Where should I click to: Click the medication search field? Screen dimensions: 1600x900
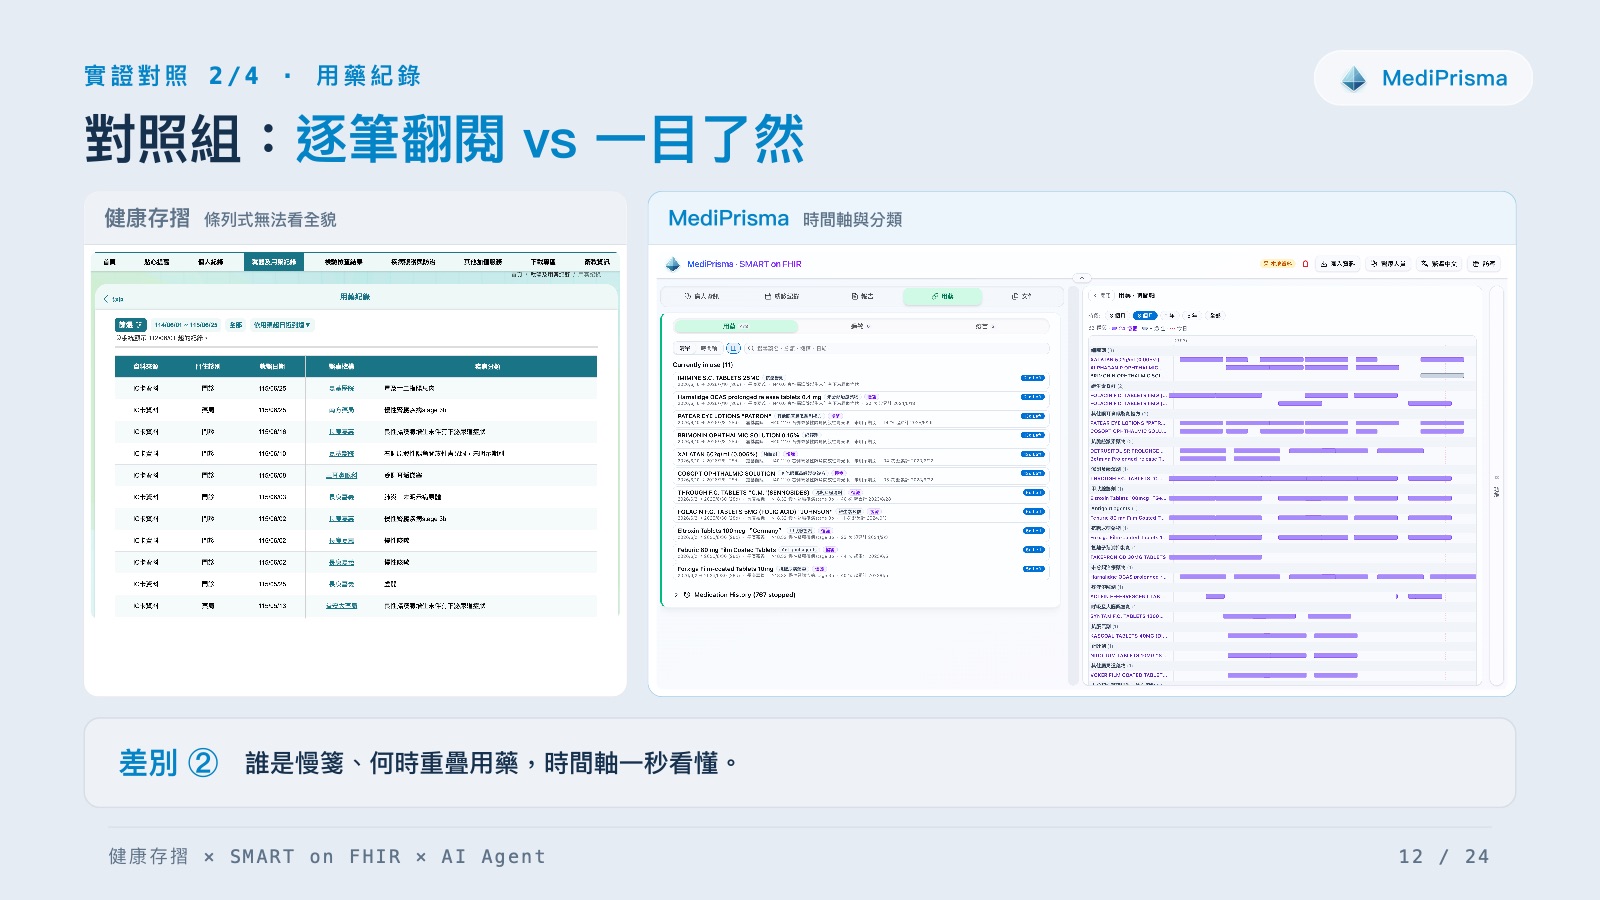[895, 348]
